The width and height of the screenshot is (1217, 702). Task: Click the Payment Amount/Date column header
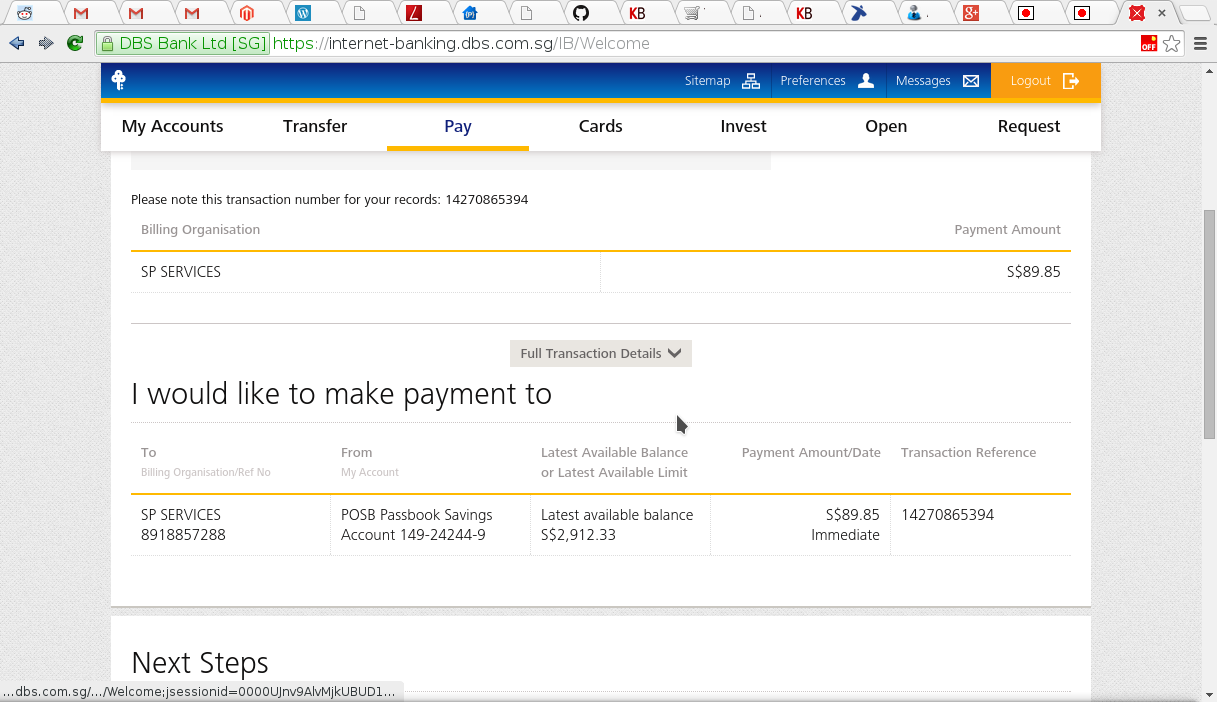[811, 453]
